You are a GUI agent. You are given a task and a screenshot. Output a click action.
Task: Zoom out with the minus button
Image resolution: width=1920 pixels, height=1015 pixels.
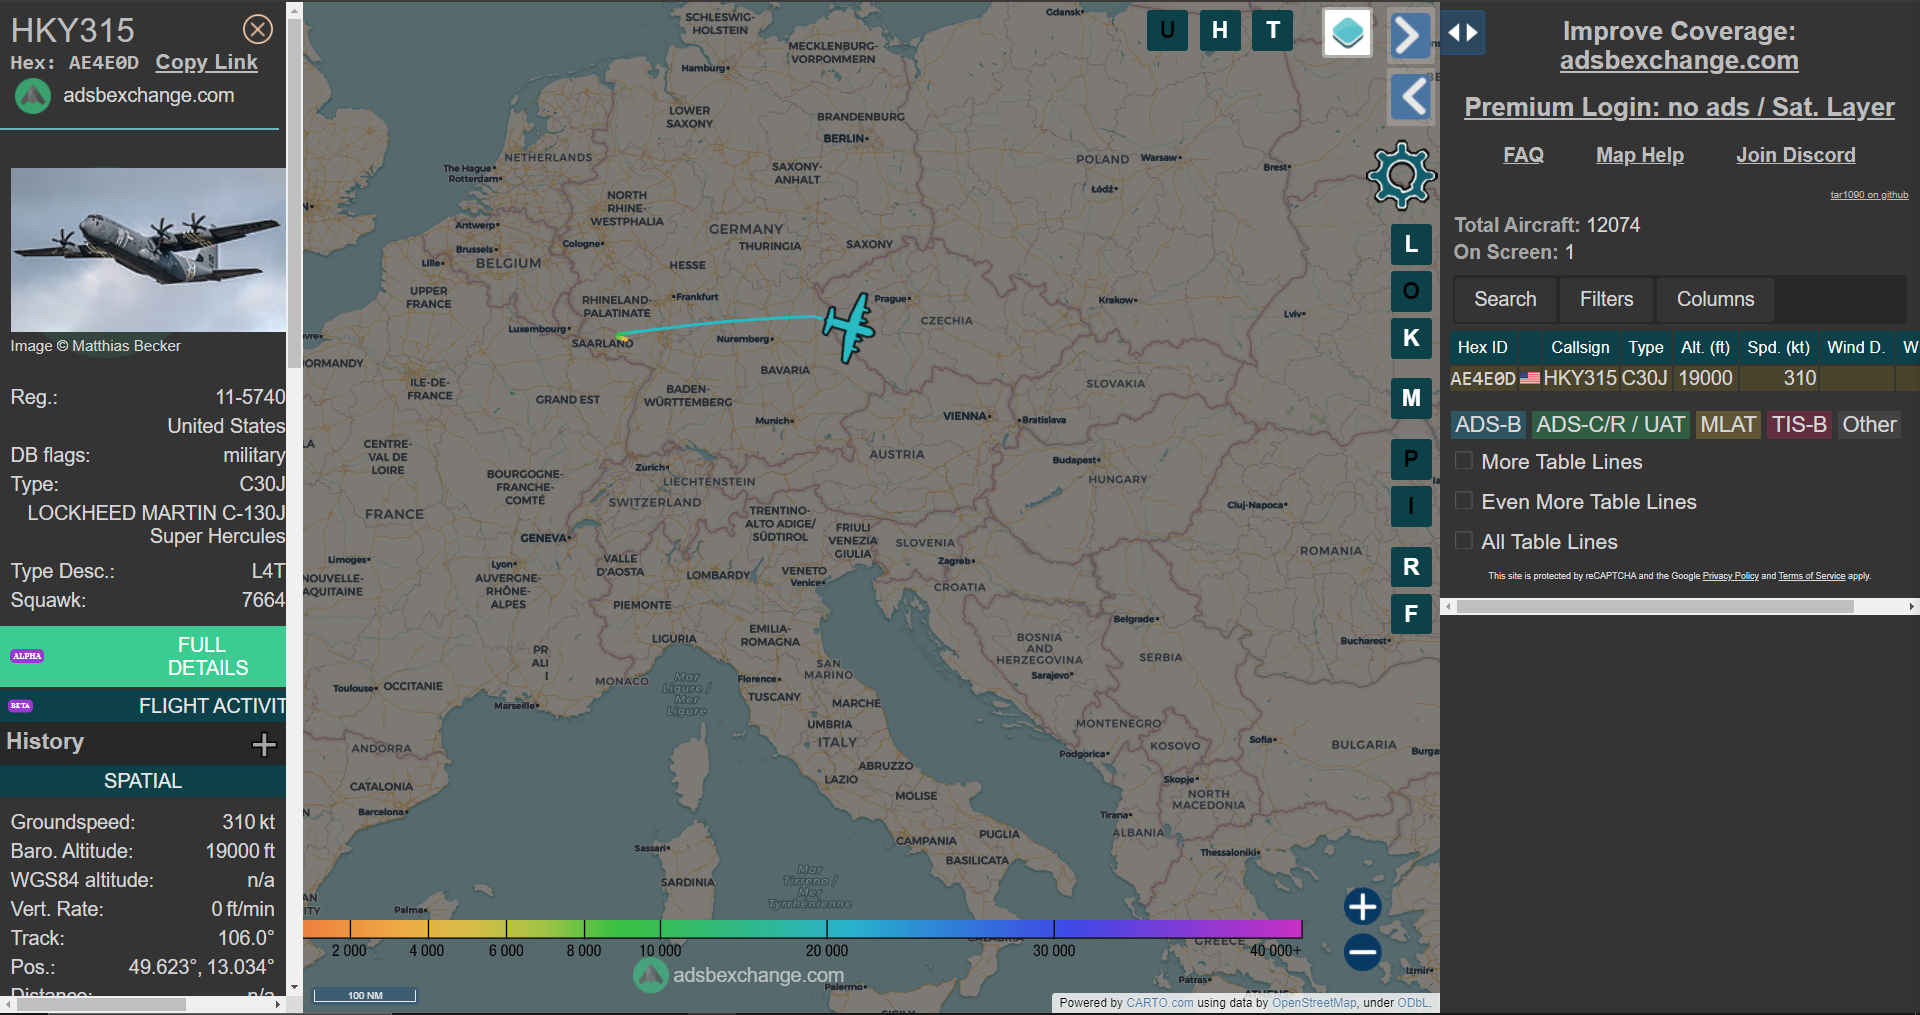[x=1362, y=952]
